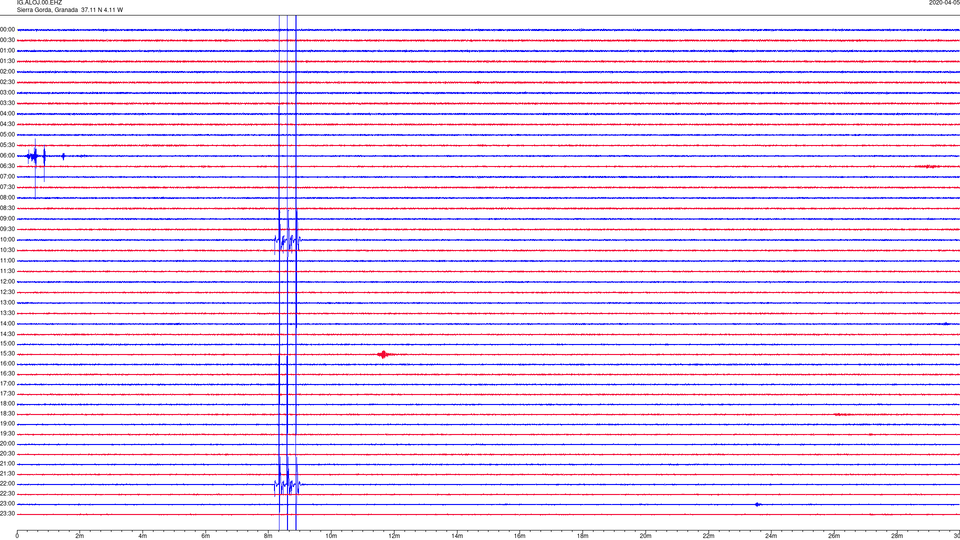The width and height of the screenshot is (960, 540).
Task: Select the 11:00 trace time label
Action: [7, 260]
